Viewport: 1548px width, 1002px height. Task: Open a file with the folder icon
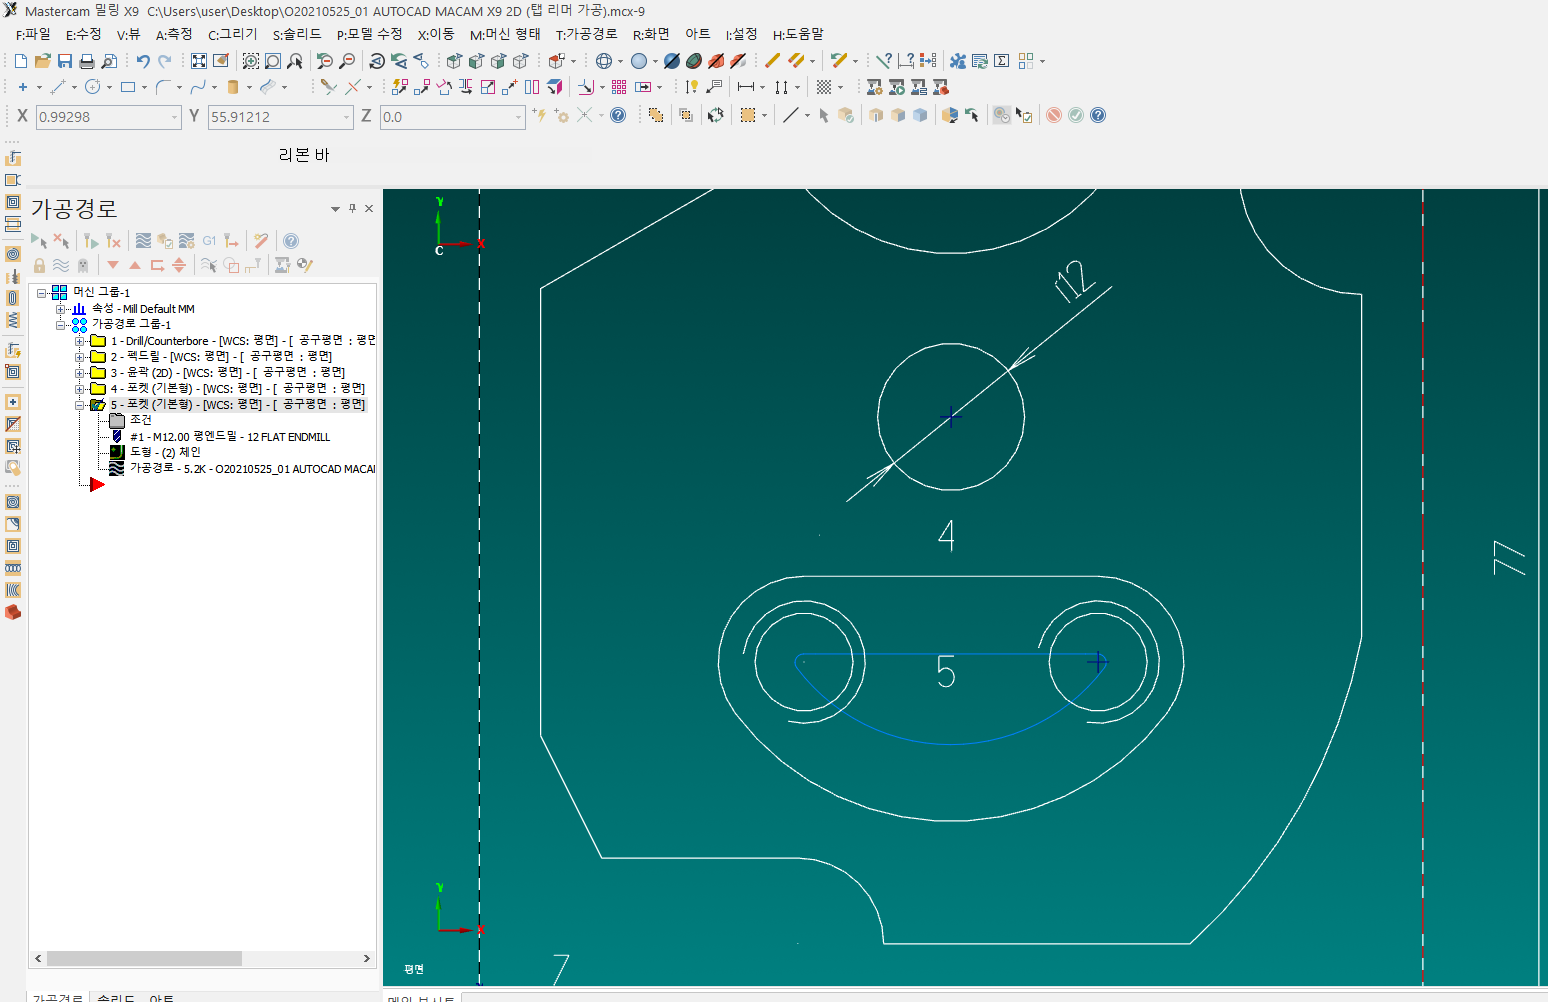(x=43, y=61)
